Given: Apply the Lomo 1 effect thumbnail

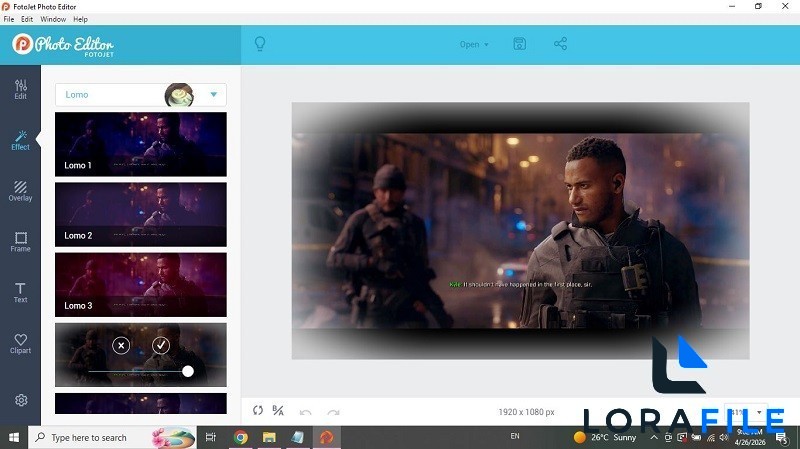Looking at the screenshot, I should [141, 144].
